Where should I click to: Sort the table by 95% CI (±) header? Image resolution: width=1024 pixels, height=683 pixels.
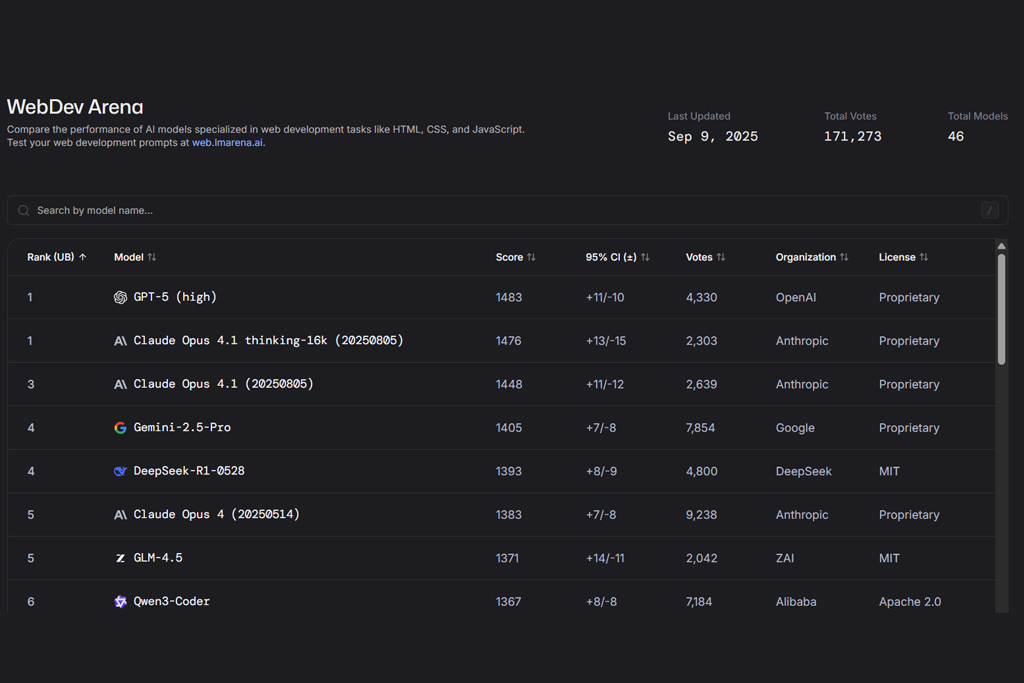(611, 257)
